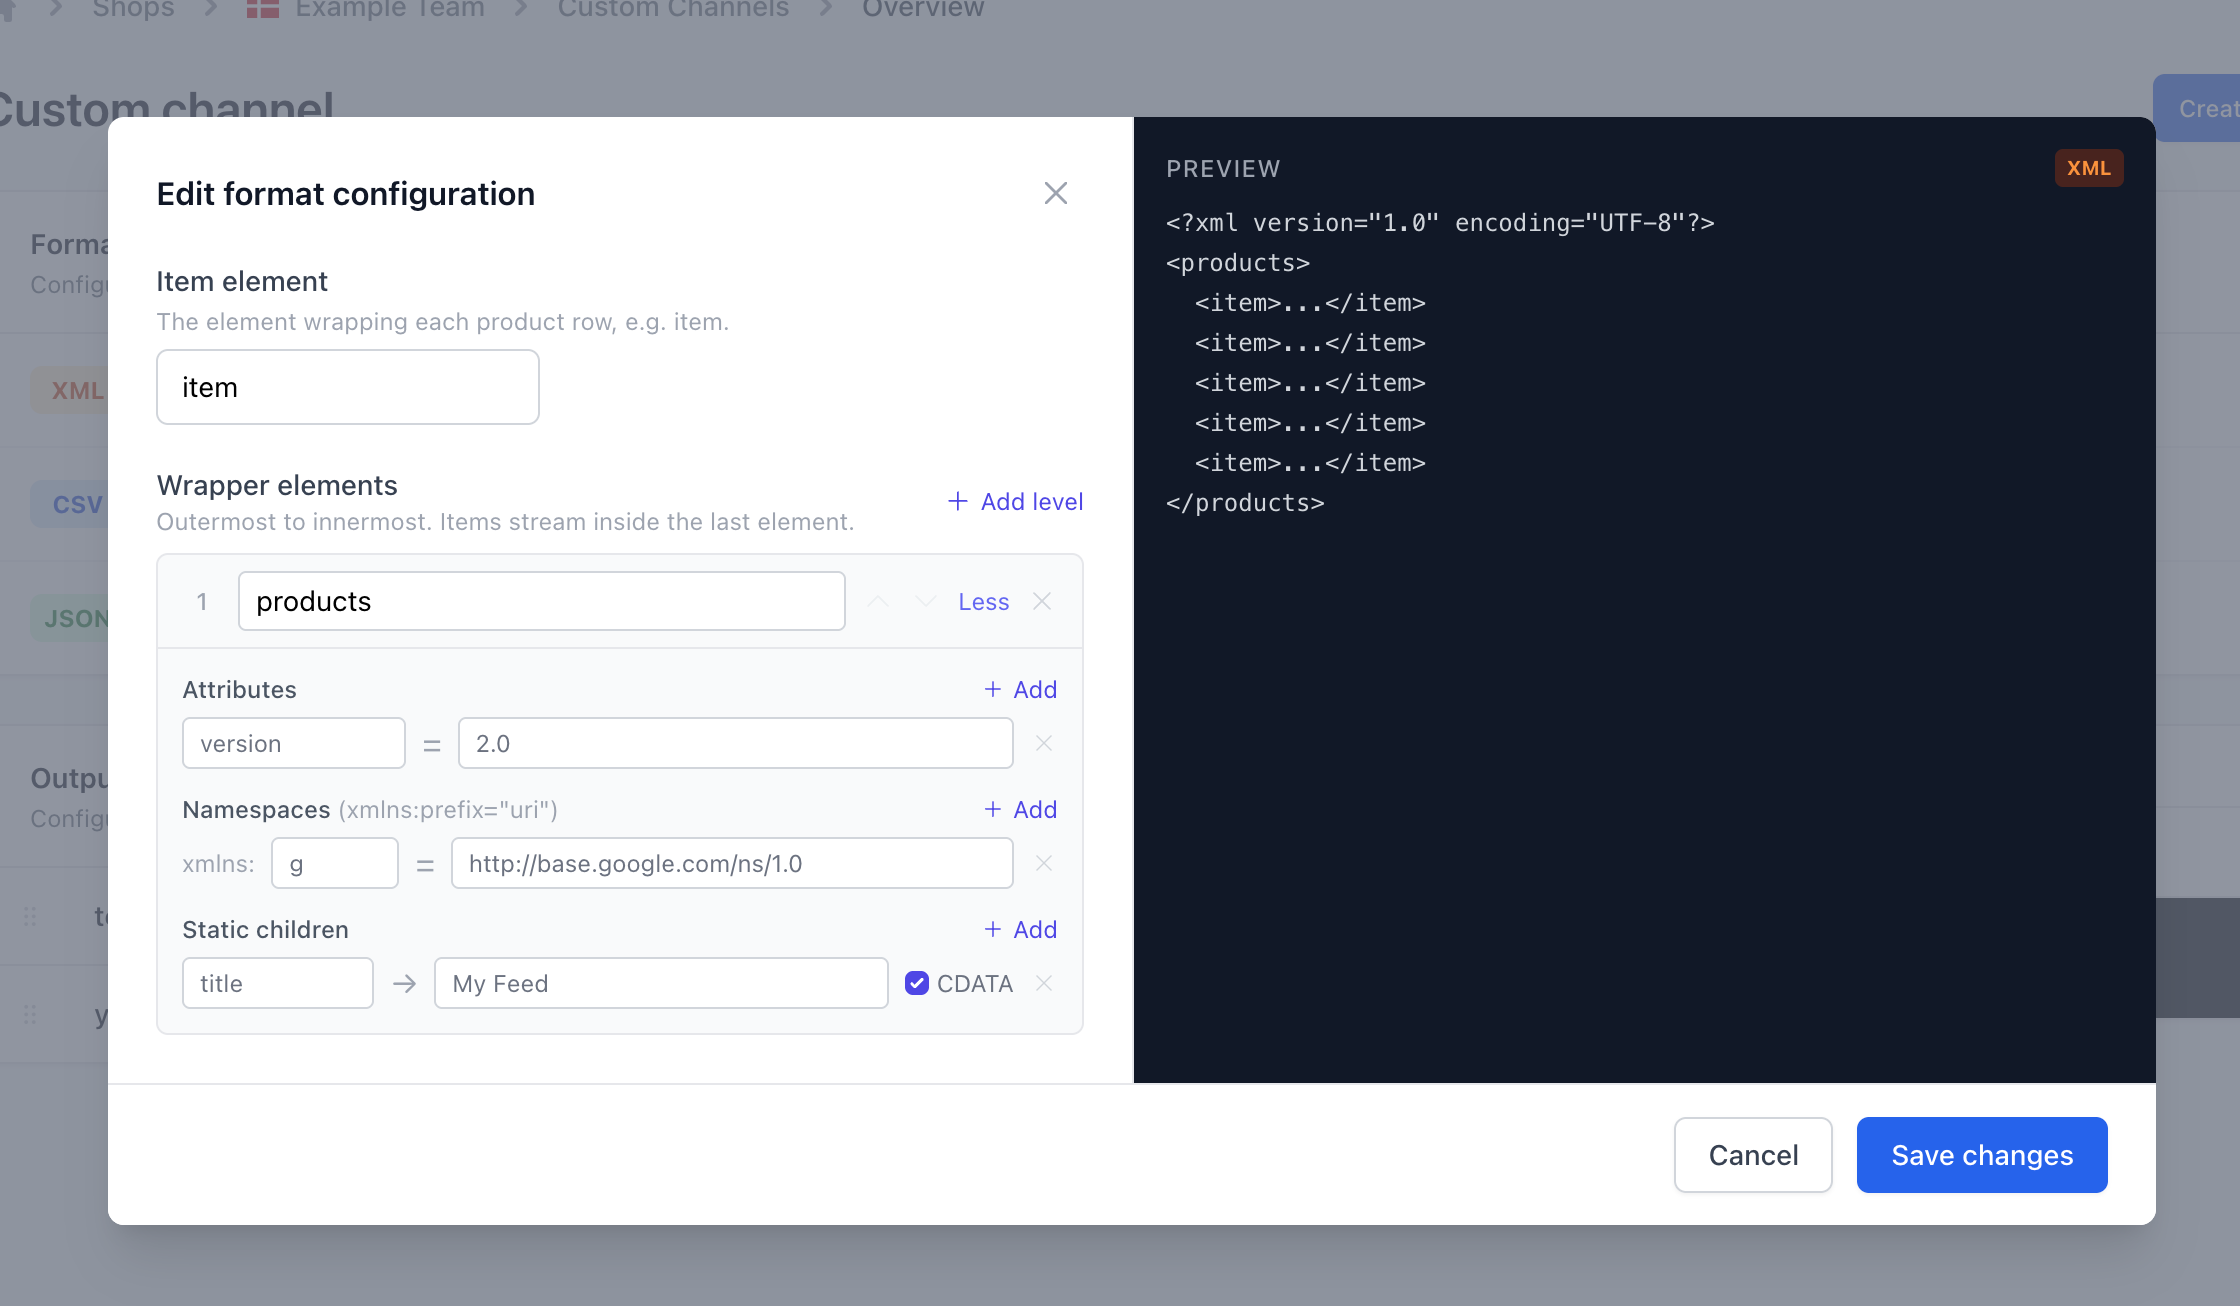Cancel the format configuration edits
The height and width of the screenshot is (1306, 2240).
(1752, 1155)
